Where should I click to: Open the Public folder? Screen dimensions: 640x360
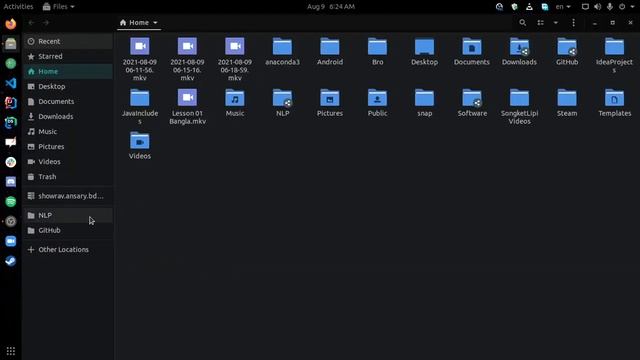pos(377,103)
